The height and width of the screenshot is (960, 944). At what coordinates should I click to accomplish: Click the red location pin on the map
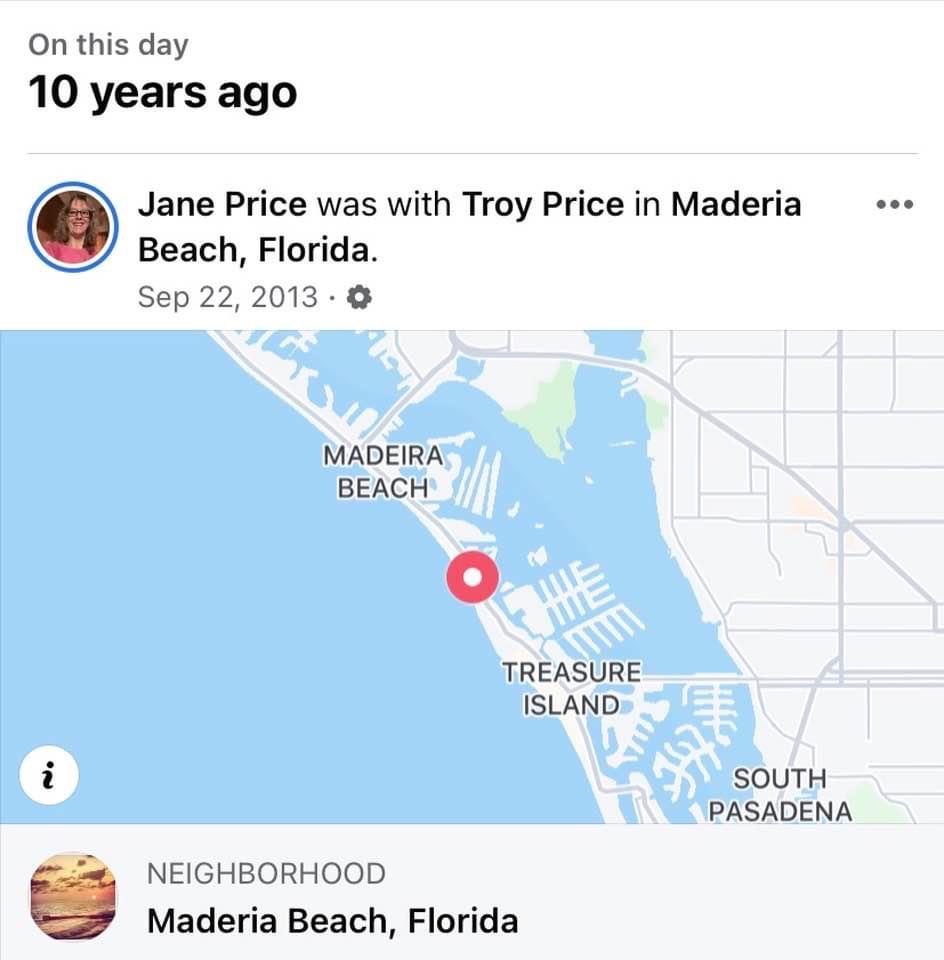point(472,578)
